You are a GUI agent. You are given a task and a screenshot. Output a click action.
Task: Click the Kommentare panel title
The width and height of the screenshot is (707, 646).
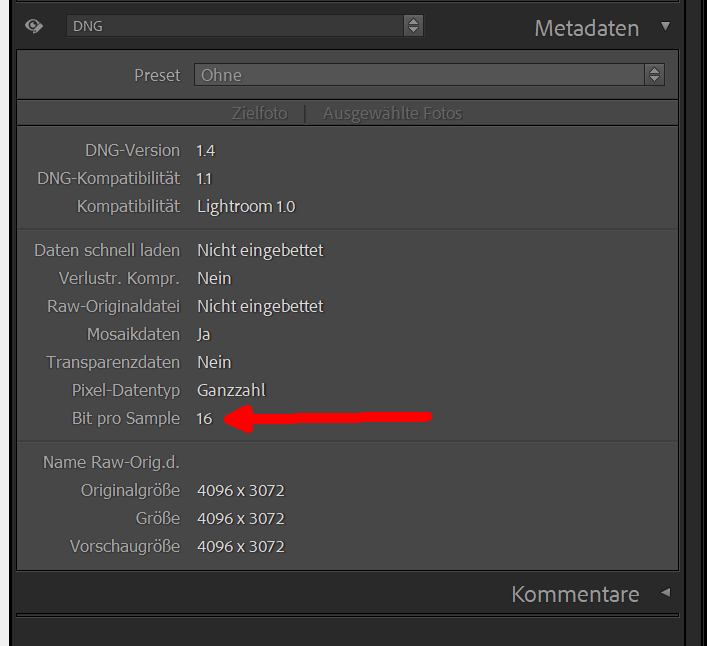click(575, 594)
